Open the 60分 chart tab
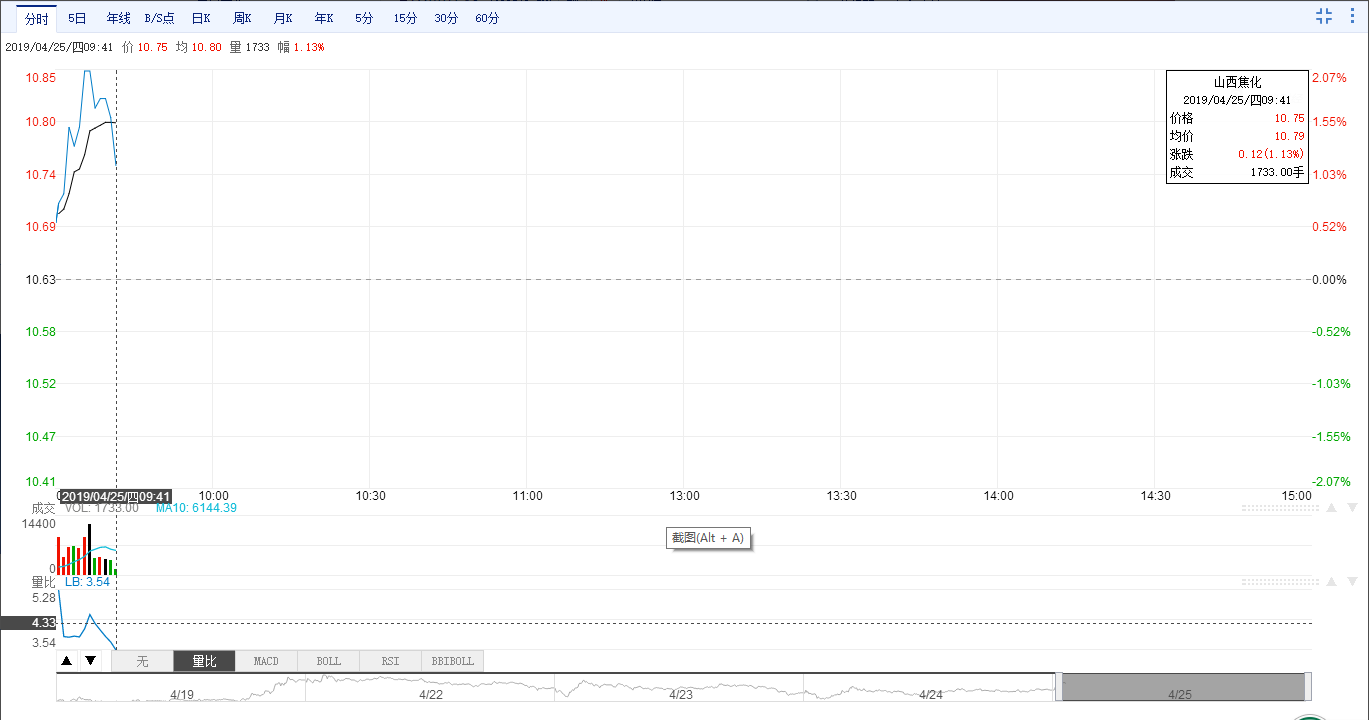 pyautogui.click(x=487, y=18)
